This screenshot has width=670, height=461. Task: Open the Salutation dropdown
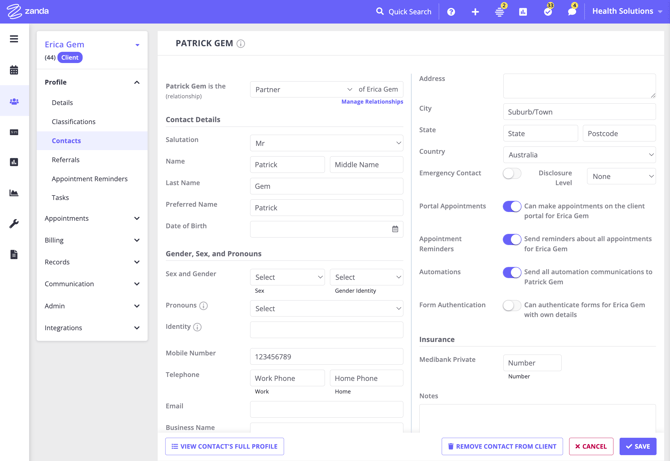(x=326, y=143)
